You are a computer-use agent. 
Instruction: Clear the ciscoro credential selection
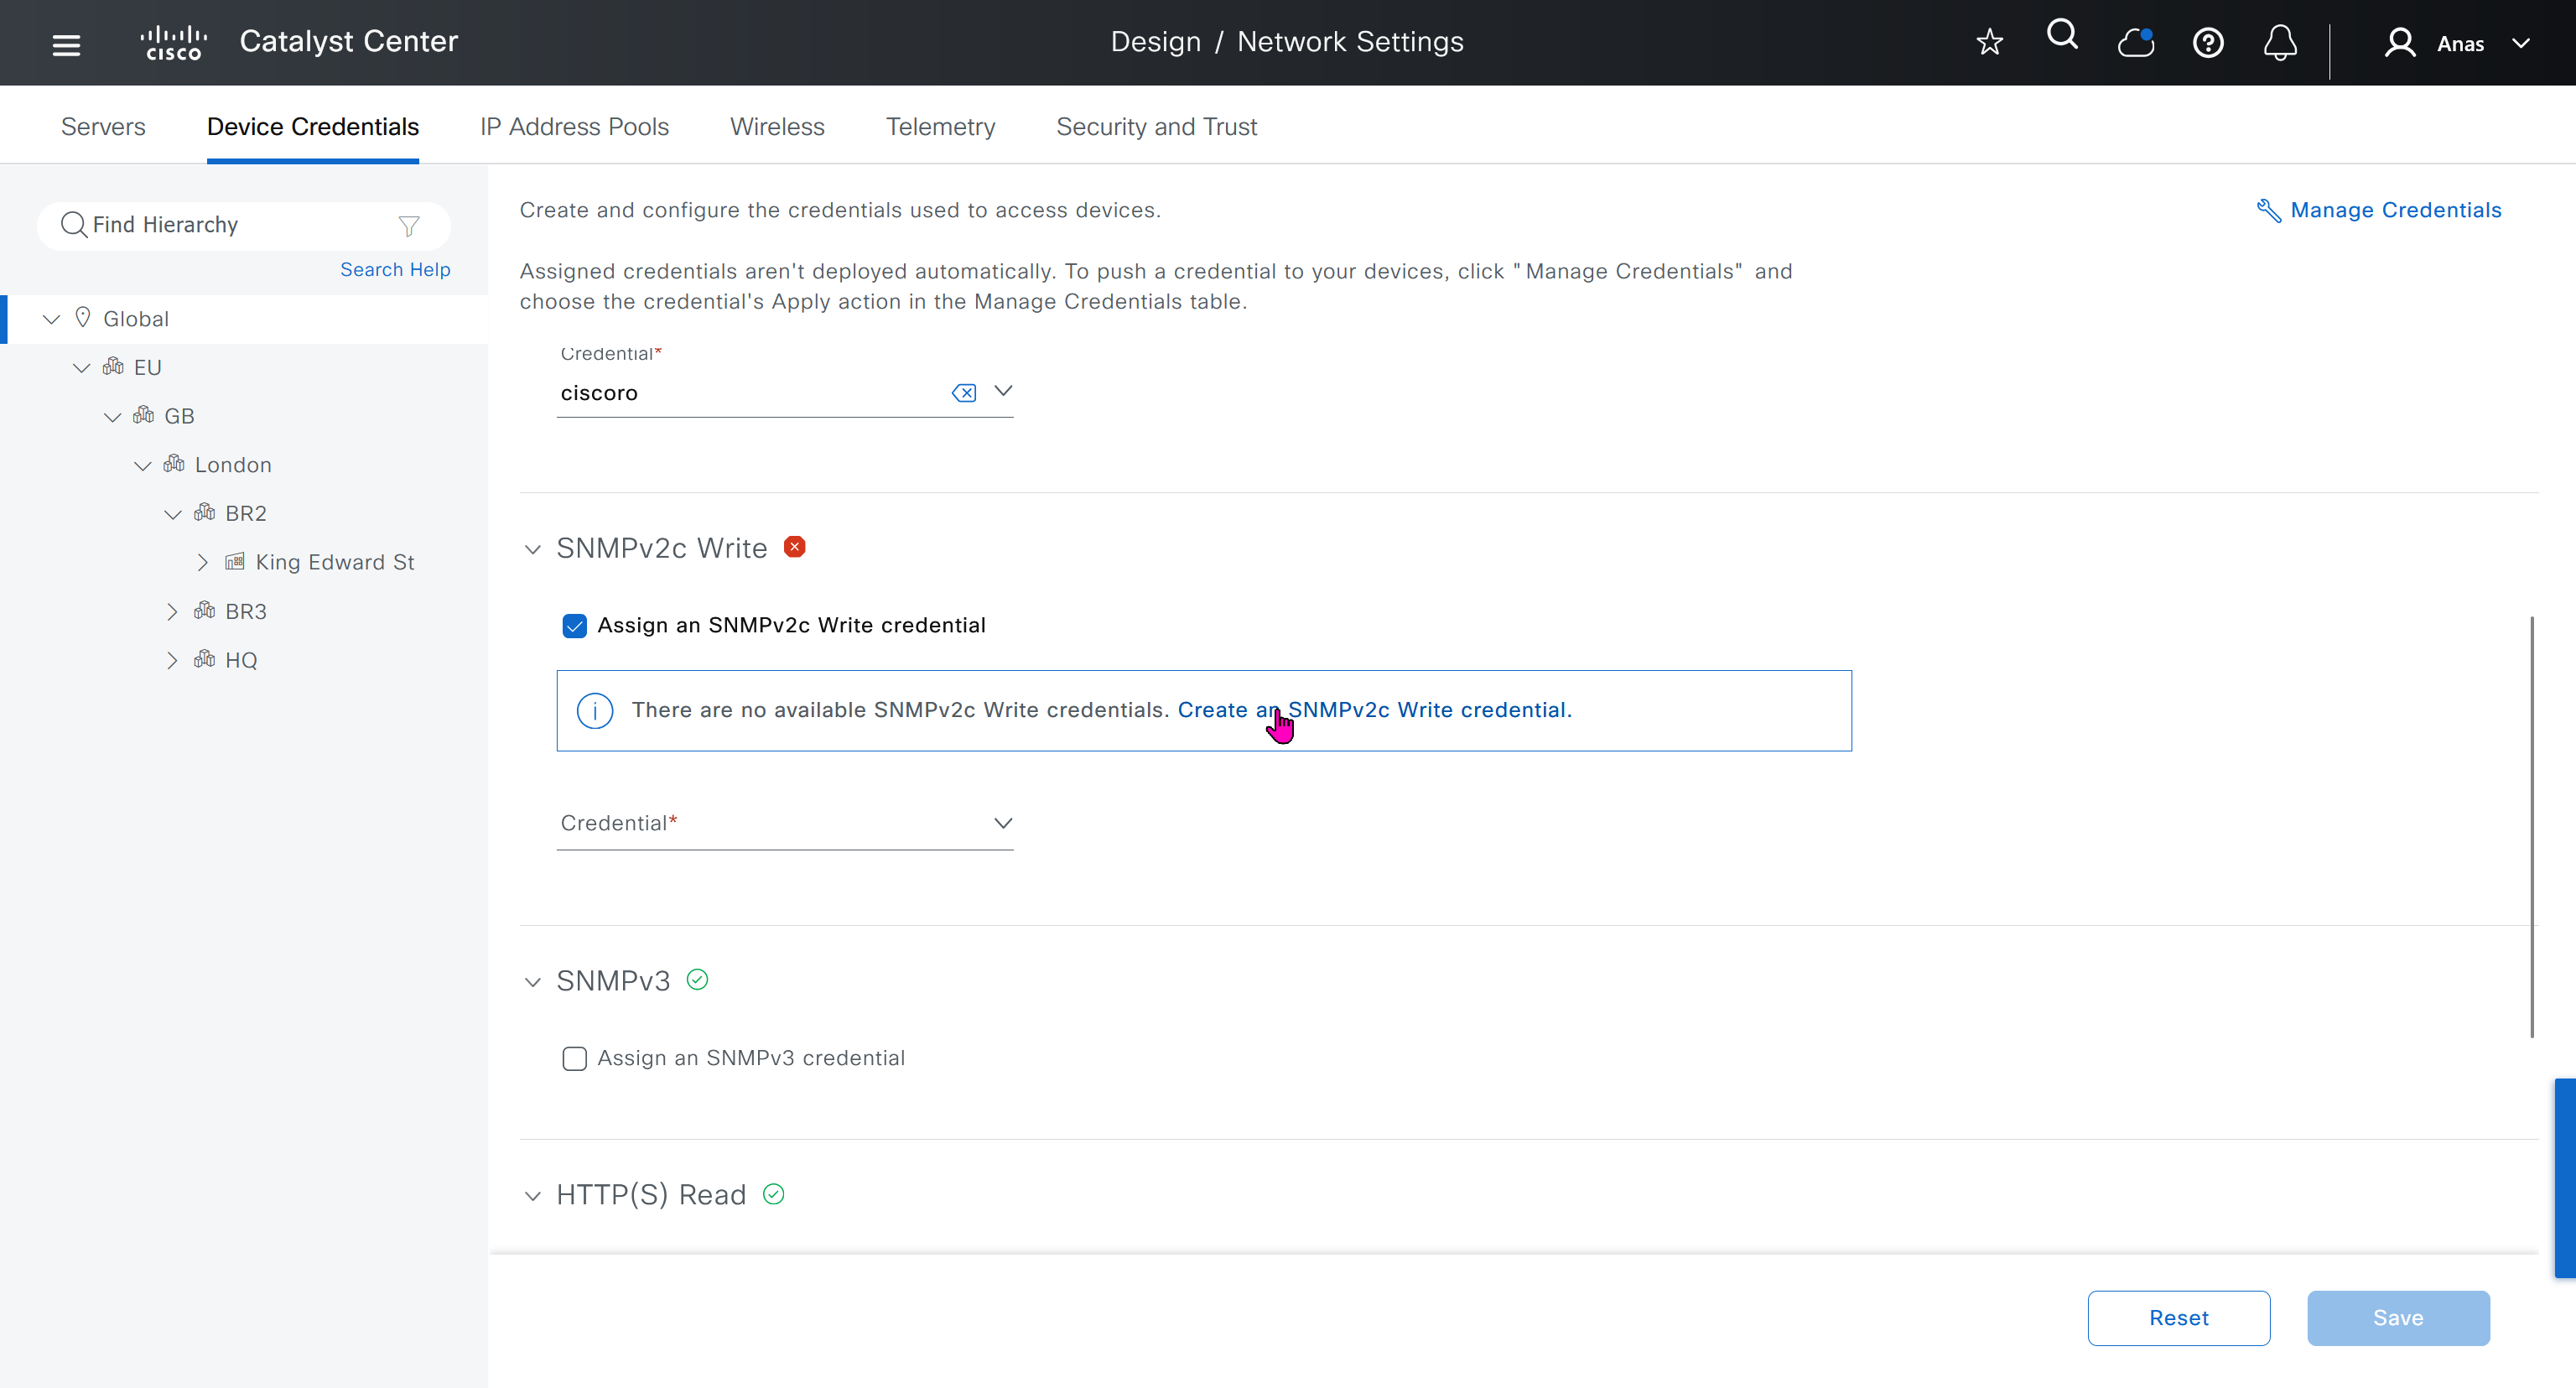963,393
